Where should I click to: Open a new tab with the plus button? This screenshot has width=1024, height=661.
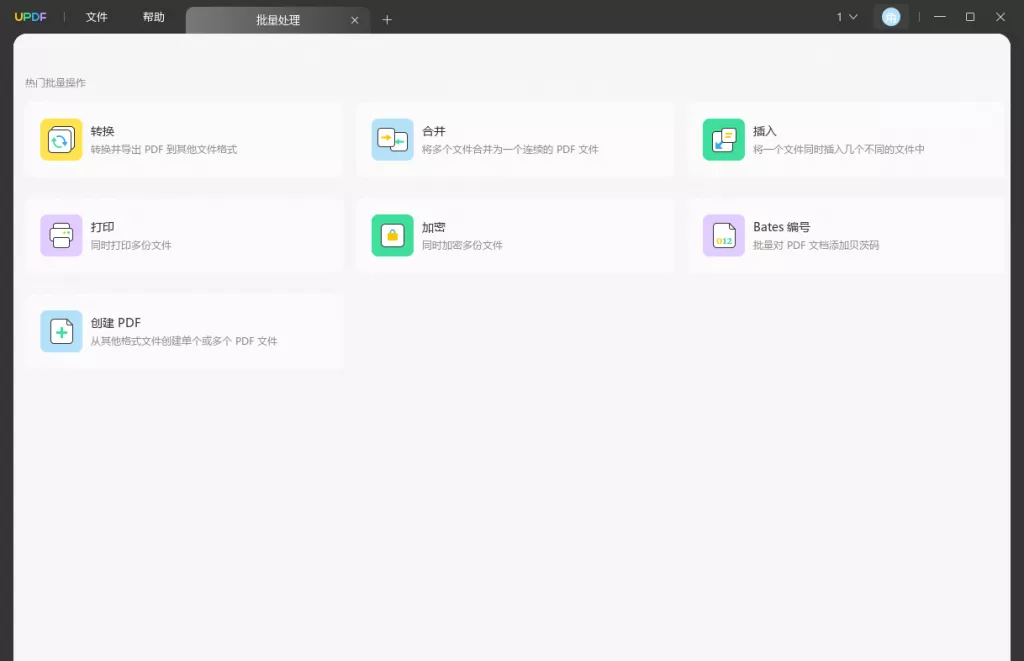pos(387,19)
